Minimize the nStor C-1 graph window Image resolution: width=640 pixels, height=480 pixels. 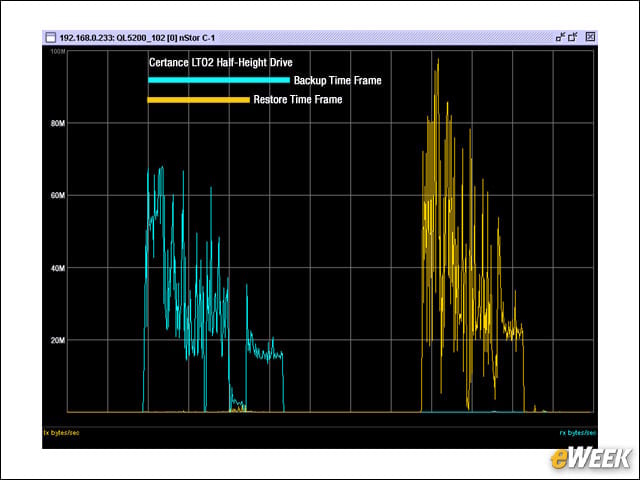click(560, 37)
